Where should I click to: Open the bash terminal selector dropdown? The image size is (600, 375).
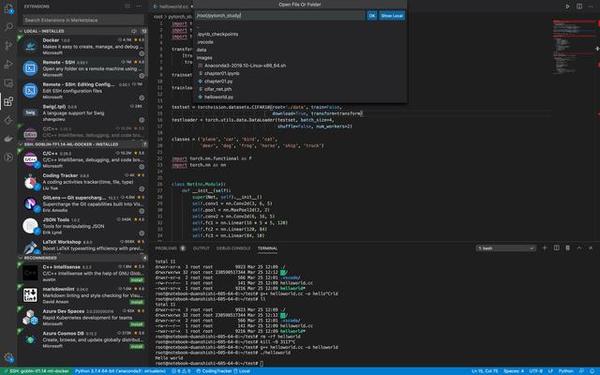[505, 248]
